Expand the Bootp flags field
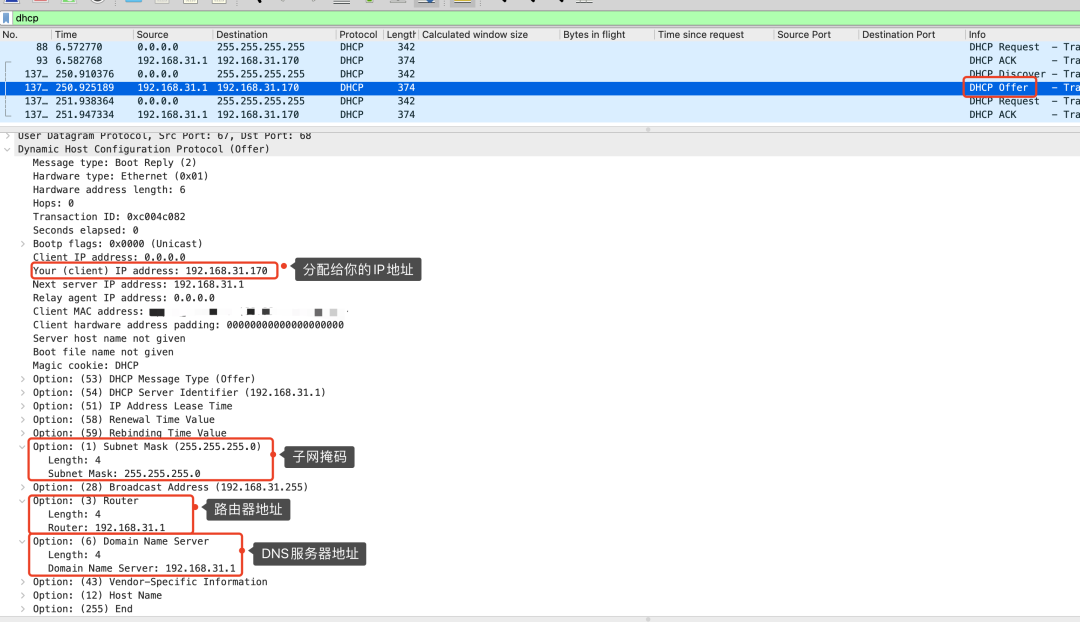The height and width of the screenshot is (622, 1080). coord(23,244)
